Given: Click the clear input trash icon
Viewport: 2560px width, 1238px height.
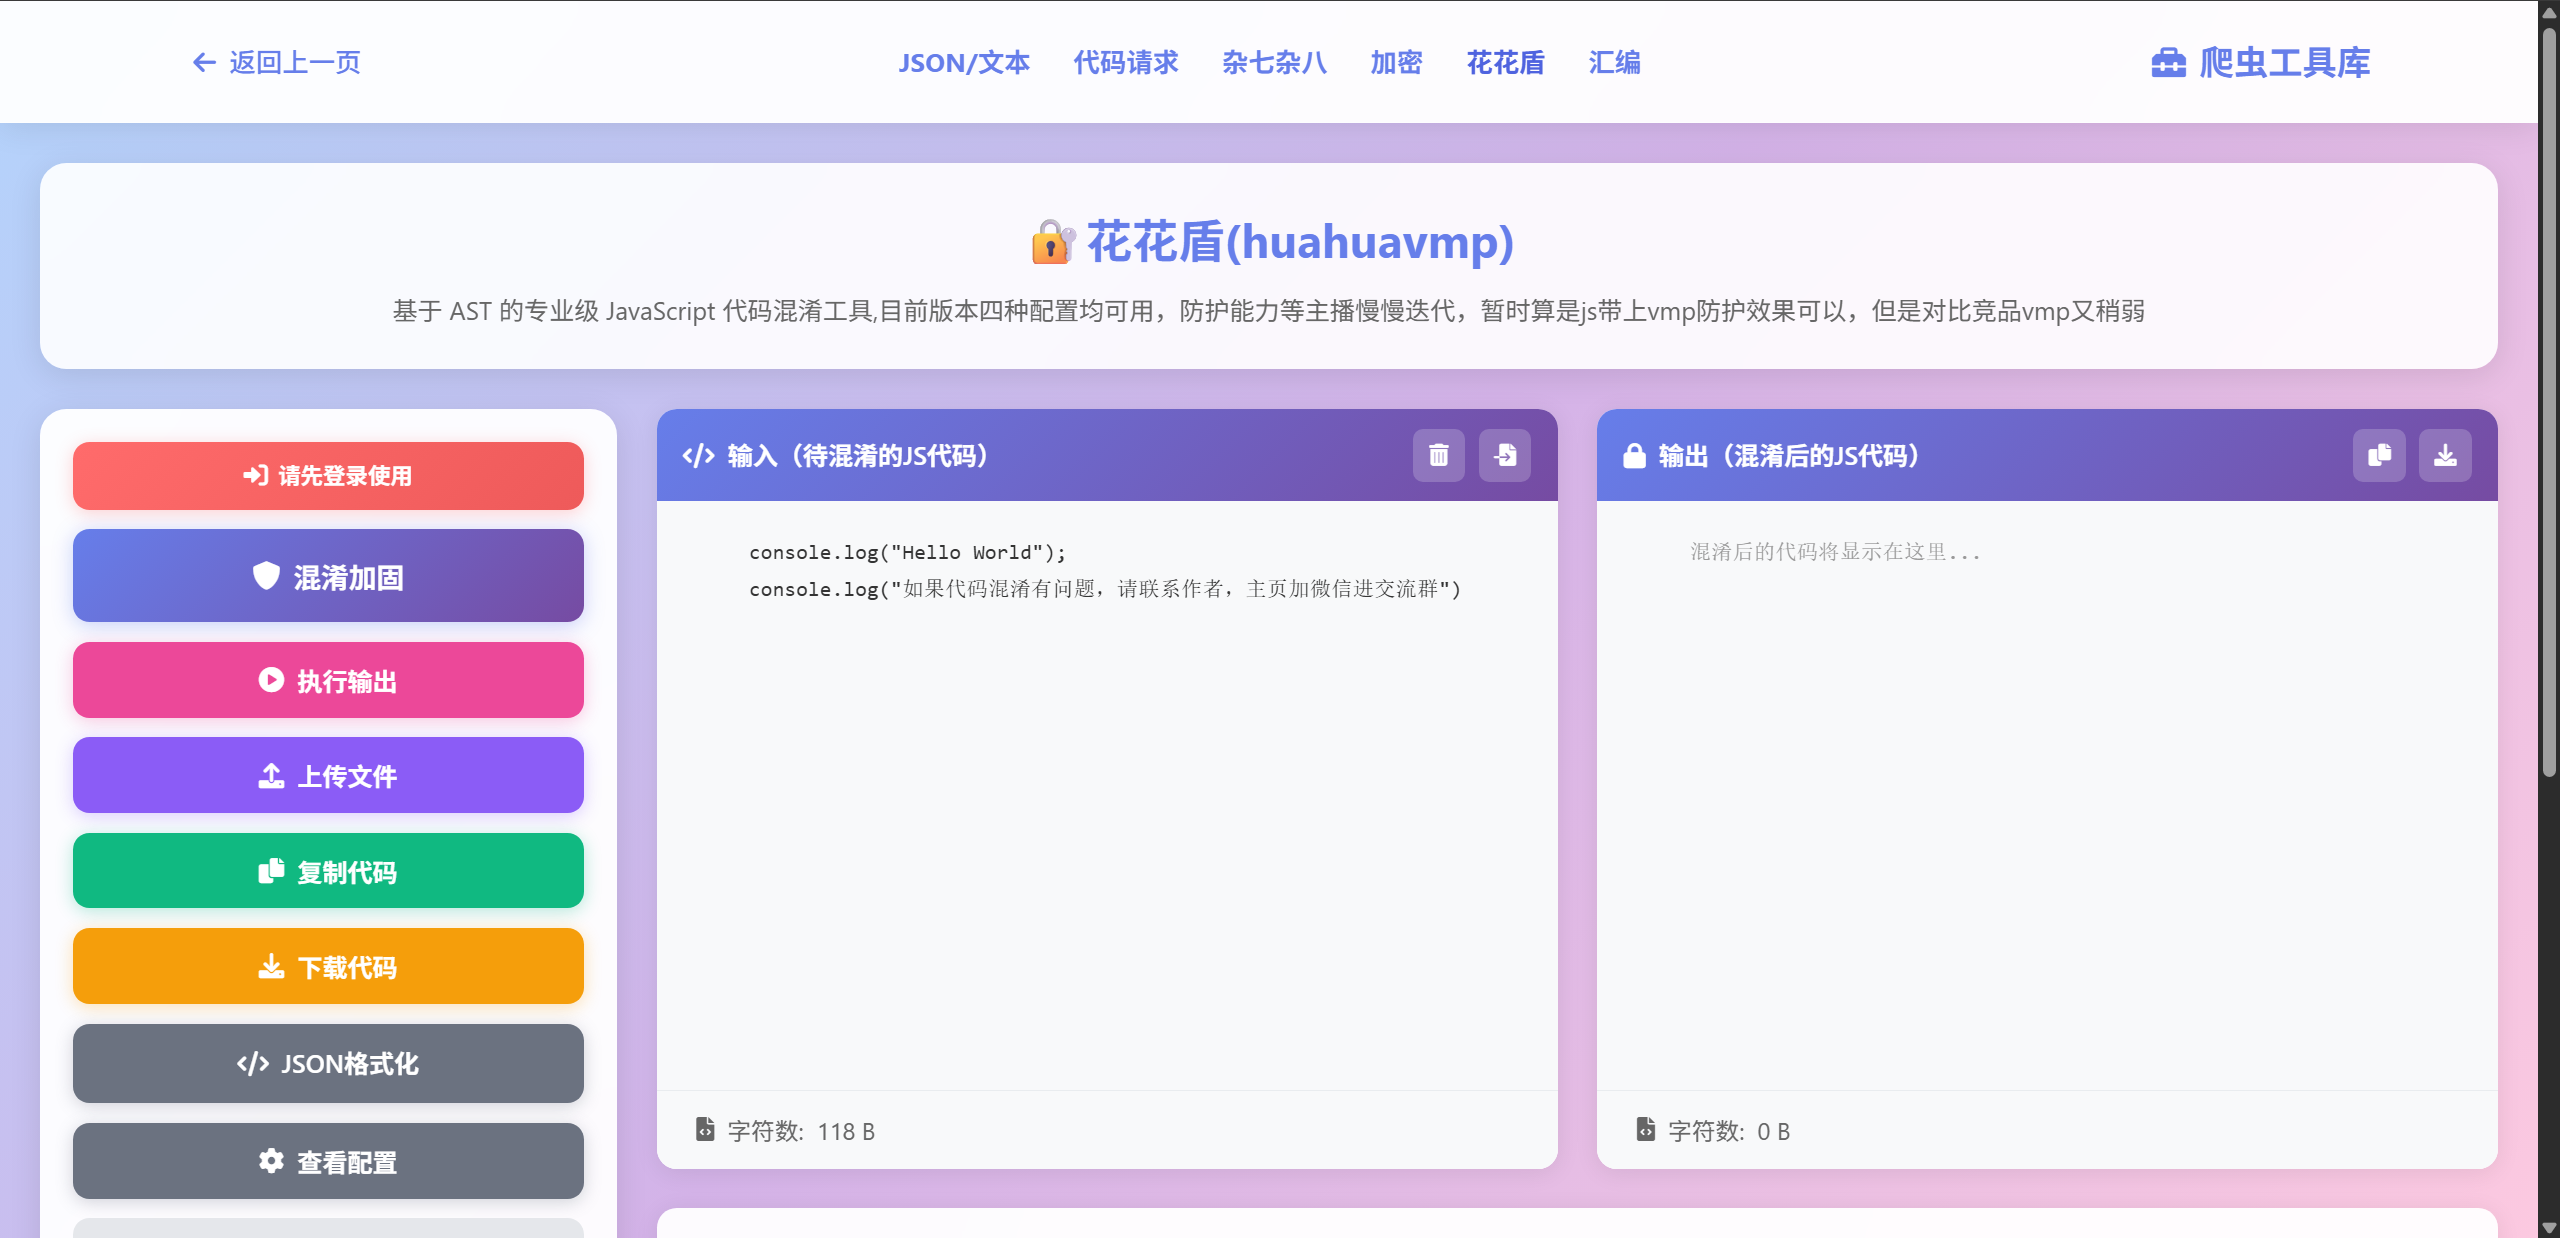Looking at the screenshot, I should pos(1438,455).
